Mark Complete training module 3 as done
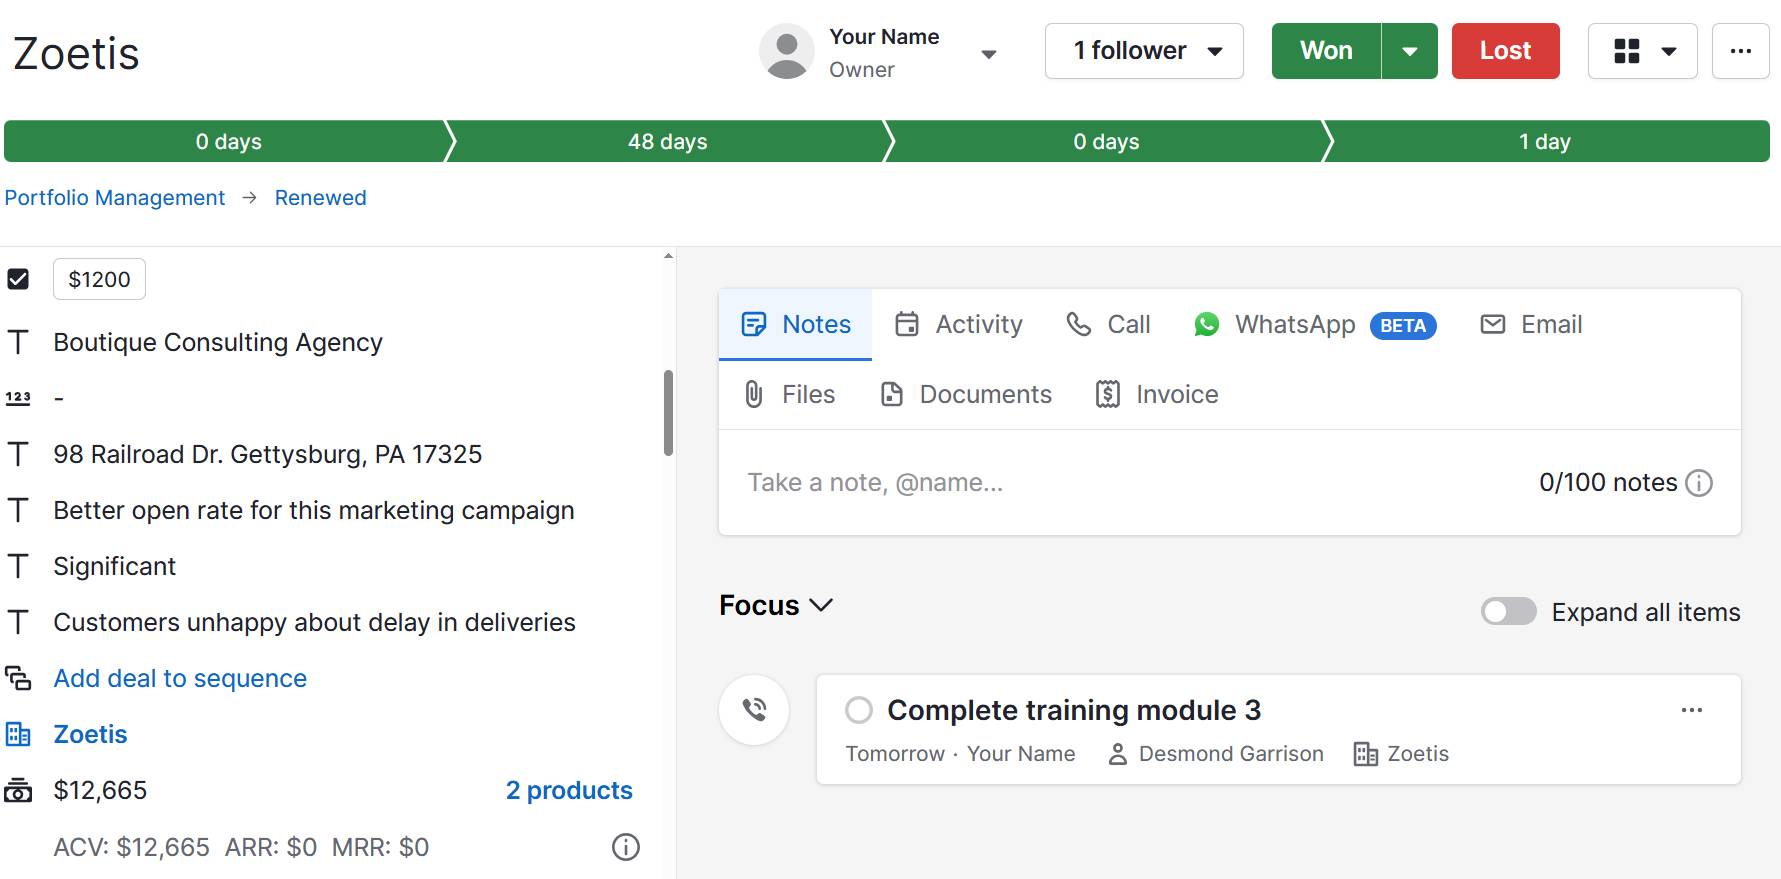 [859, 710]
